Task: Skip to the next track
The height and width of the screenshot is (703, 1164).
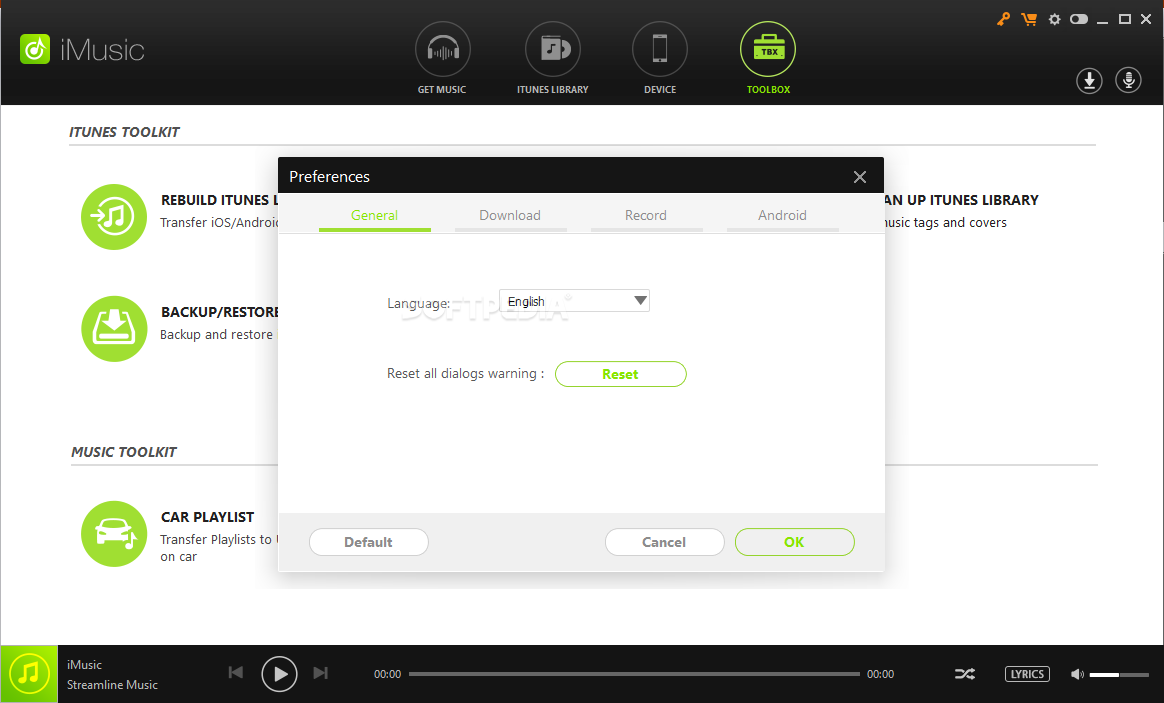Action: [321, 673]
